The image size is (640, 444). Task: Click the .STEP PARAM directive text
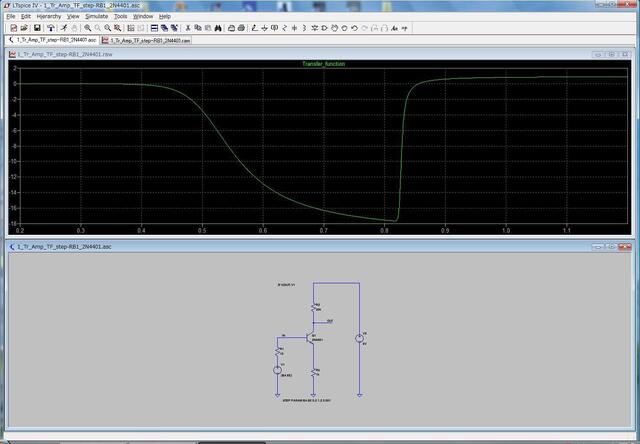[308, 398]
